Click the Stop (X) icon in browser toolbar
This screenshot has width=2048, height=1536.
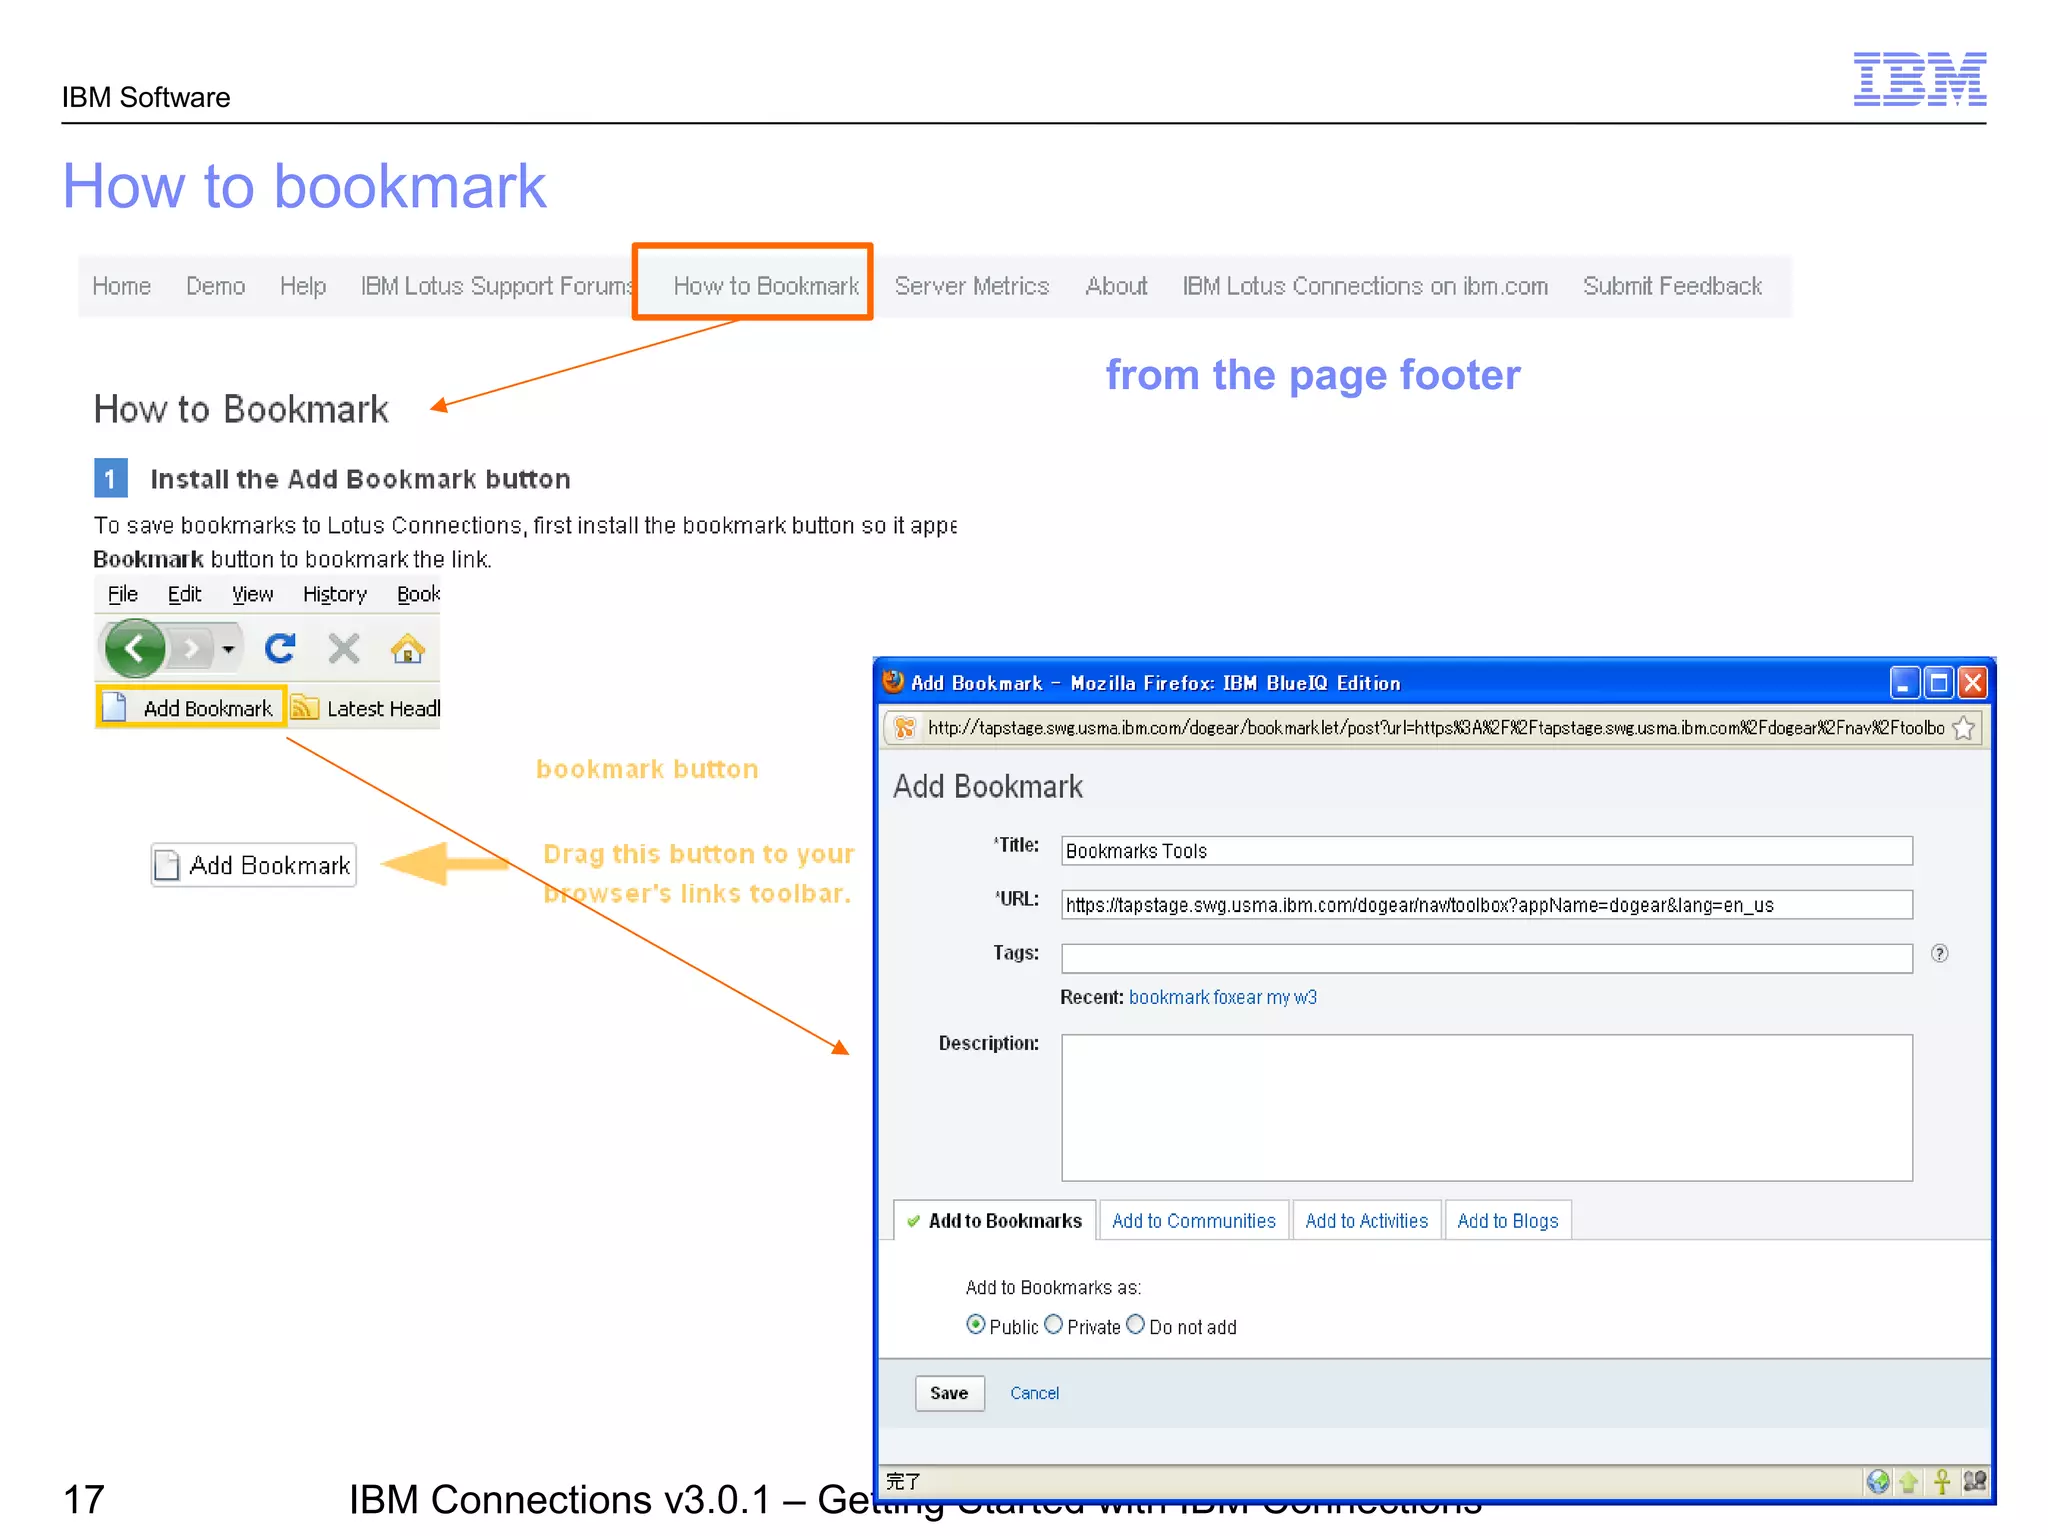tap(344, 649)
